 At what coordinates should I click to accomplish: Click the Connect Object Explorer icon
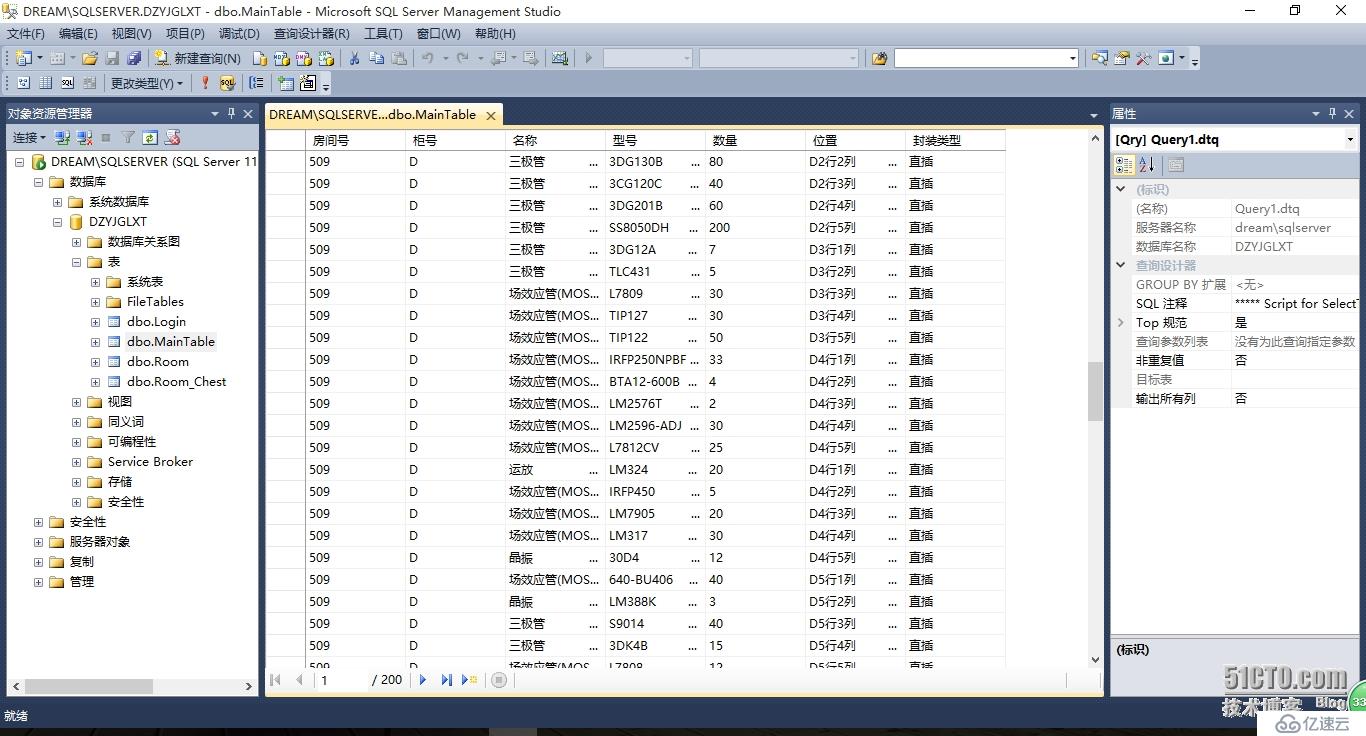click(x=63, y=137)
